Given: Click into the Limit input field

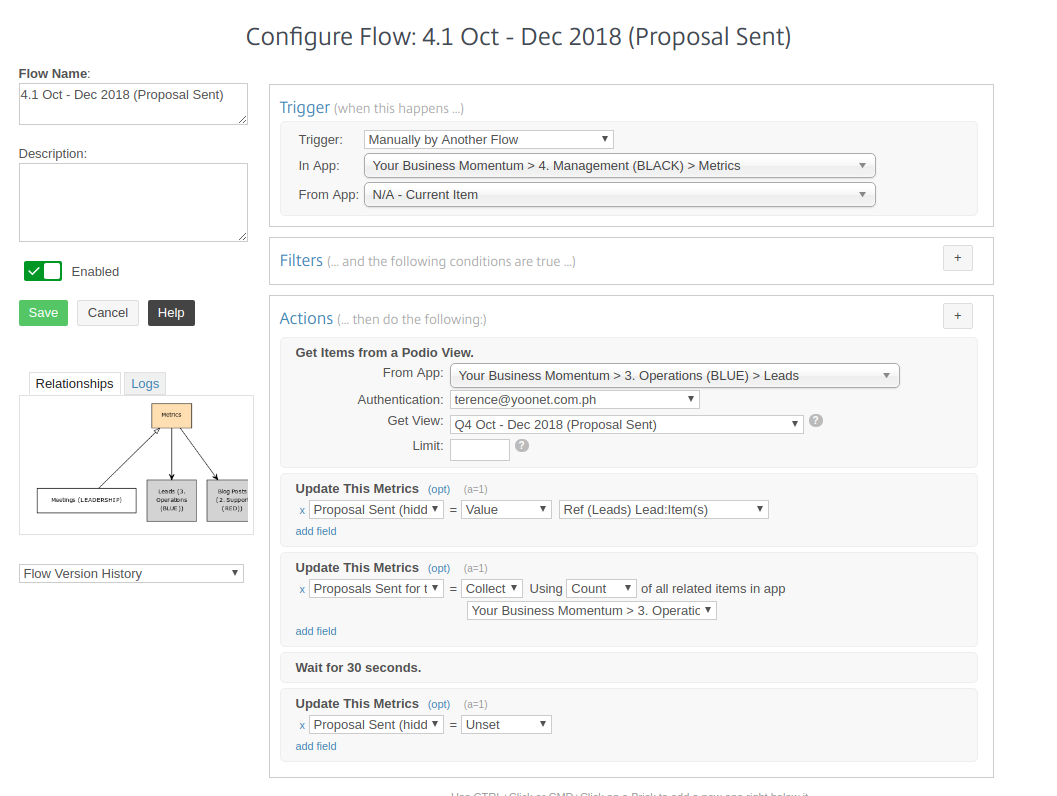Looking at the screenshot, I should point(479,450).
